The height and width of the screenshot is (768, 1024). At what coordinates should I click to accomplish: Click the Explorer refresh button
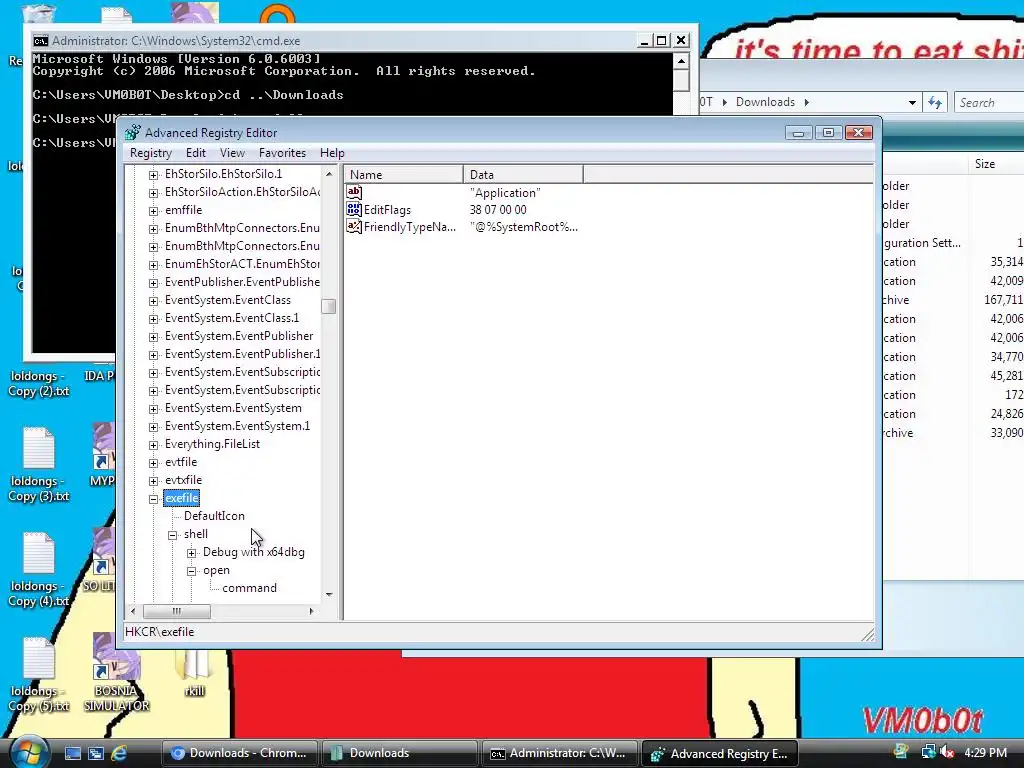(935, 103)
